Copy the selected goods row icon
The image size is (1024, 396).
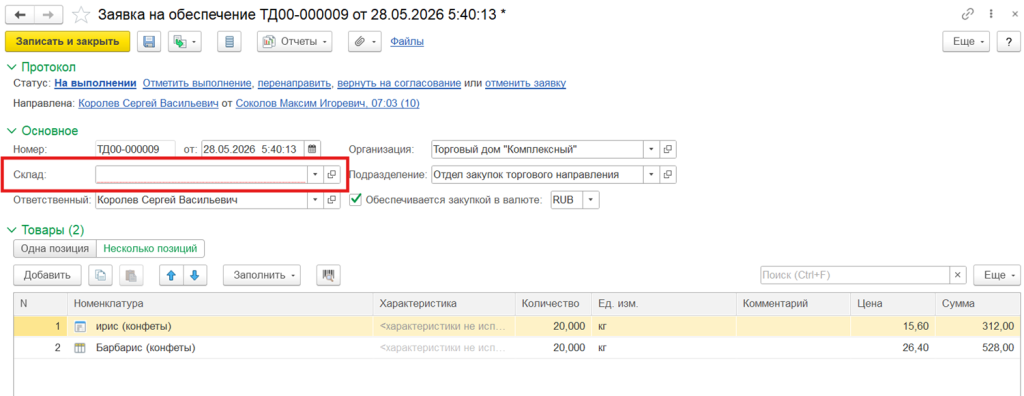pyautogui.click(x=101, y=275)
